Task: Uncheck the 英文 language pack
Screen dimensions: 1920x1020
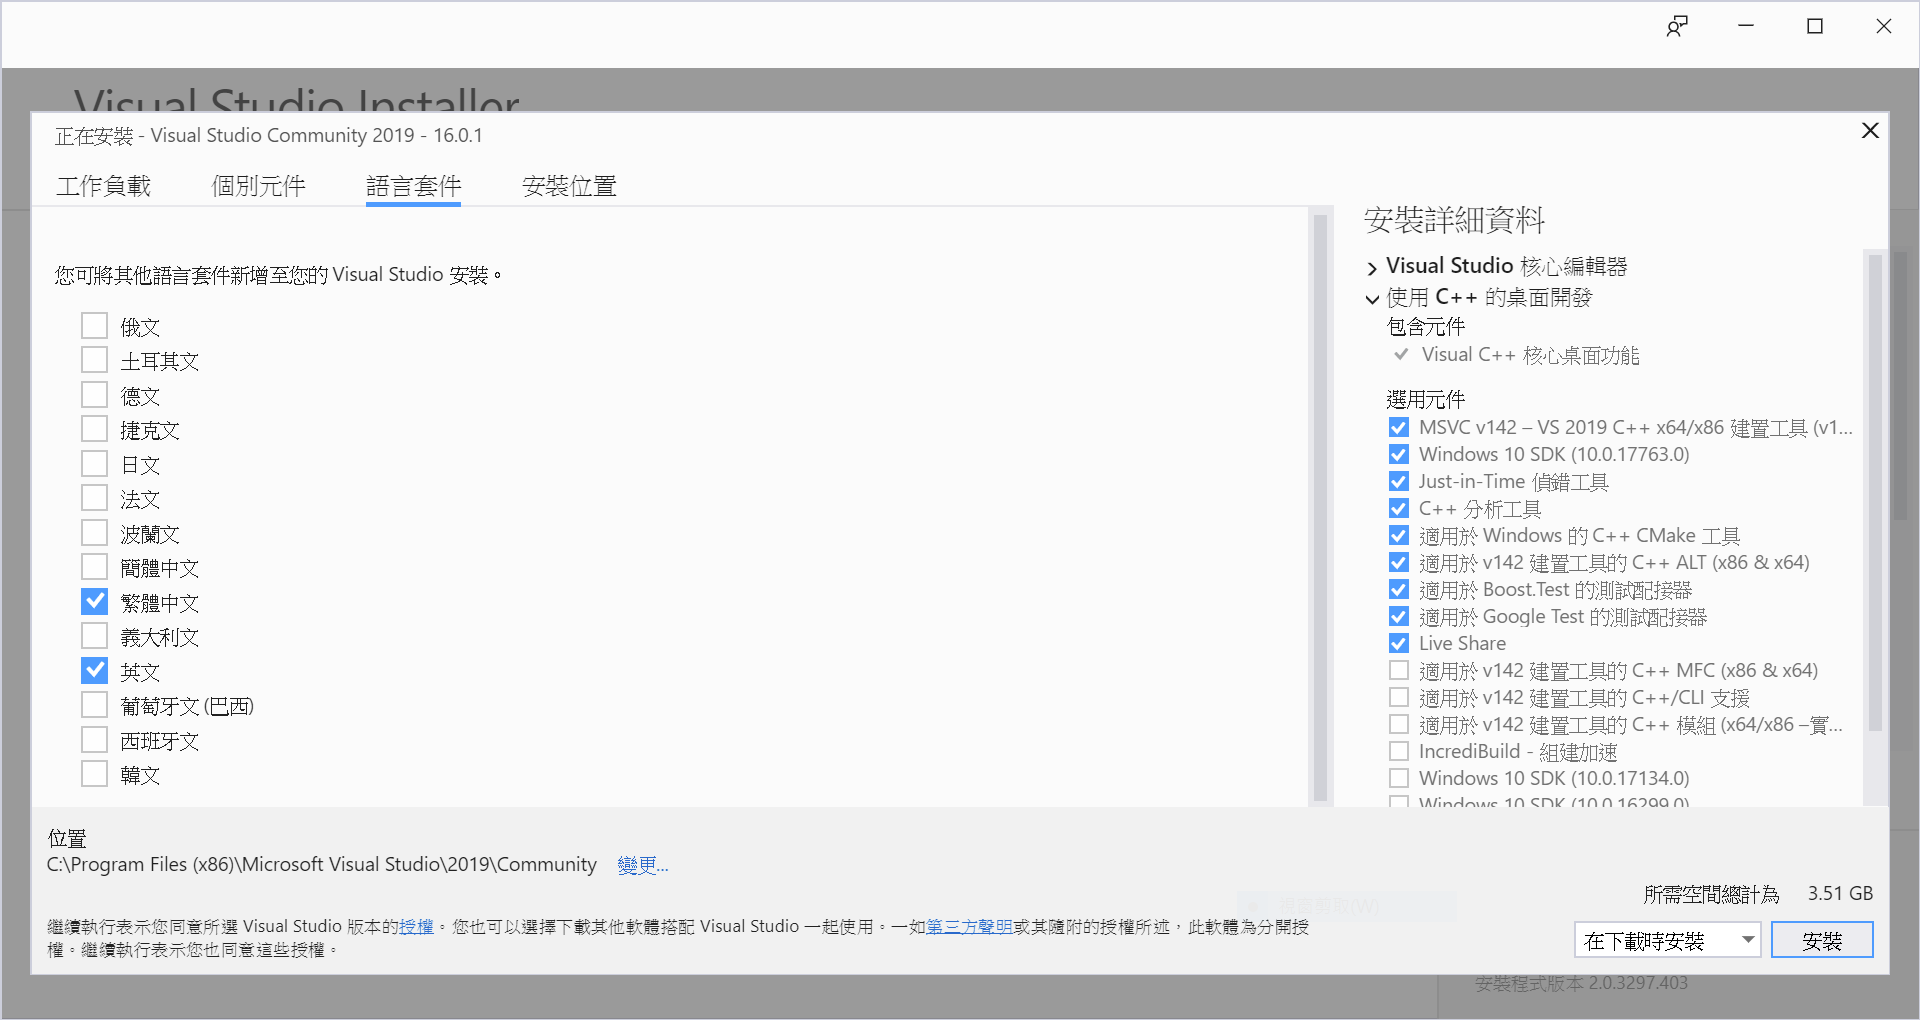Action: pos(95,671)
